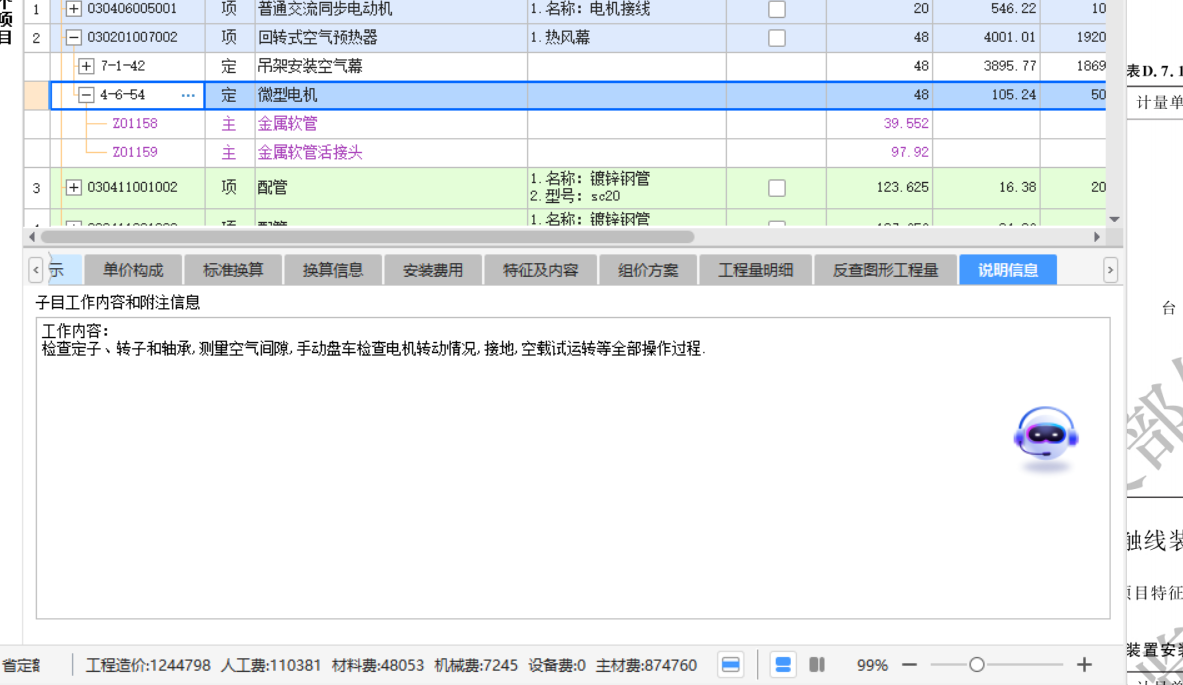Expand item 030406005001
Image resolution: width=1183 pixels, height=685 pixels.
(x=73, y=9)
